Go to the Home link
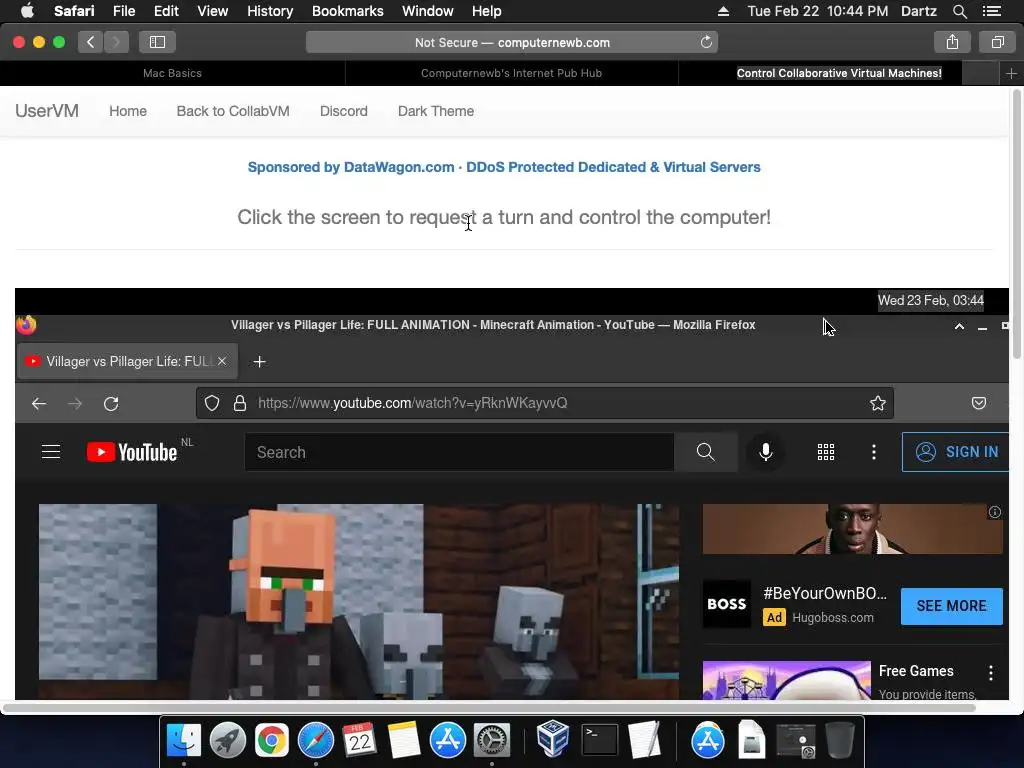 [x=128, y=111]
